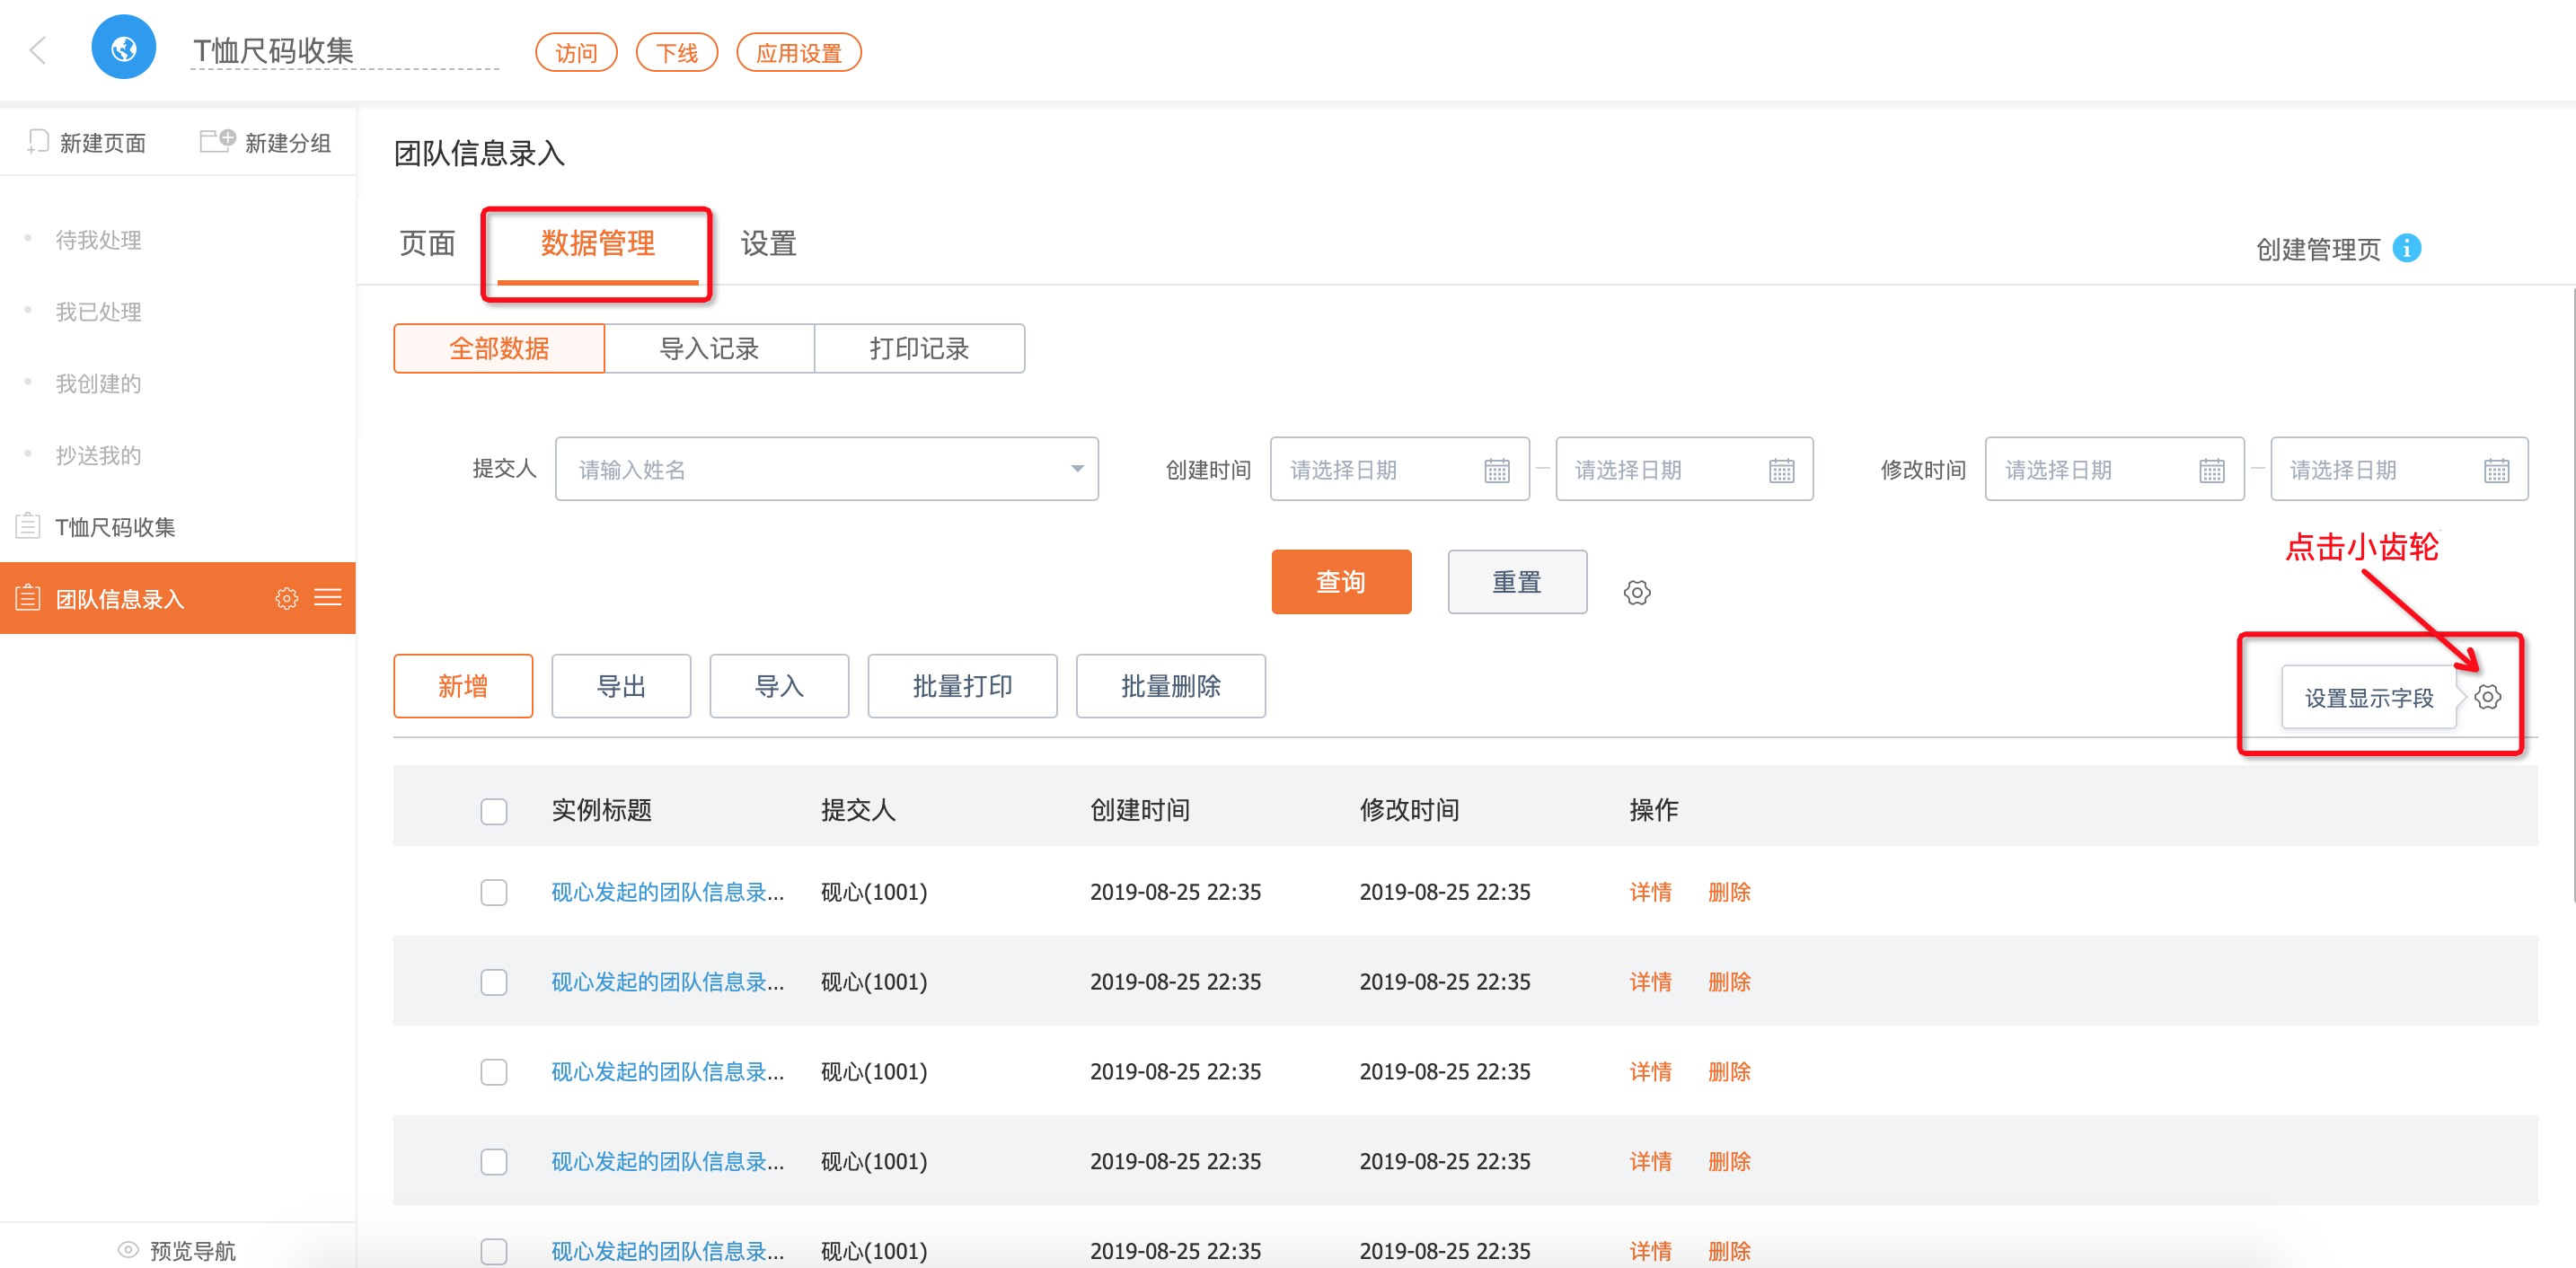Click the blue globe app icon

(x=124, y=48)
